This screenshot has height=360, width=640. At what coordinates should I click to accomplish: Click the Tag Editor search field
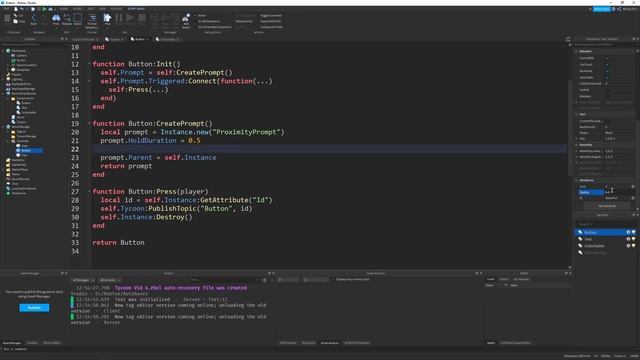[605, 224]
